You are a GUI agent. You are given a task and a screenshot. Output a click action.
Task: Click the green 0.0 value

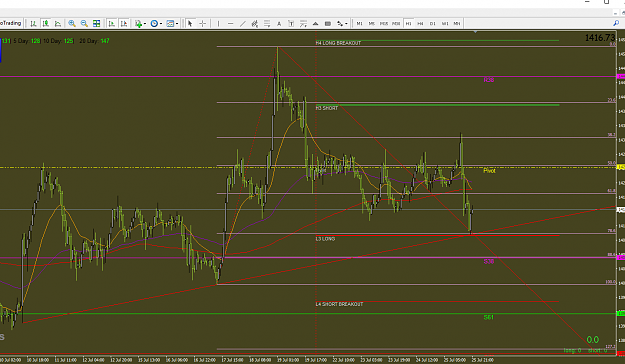(x=593, y=340)
